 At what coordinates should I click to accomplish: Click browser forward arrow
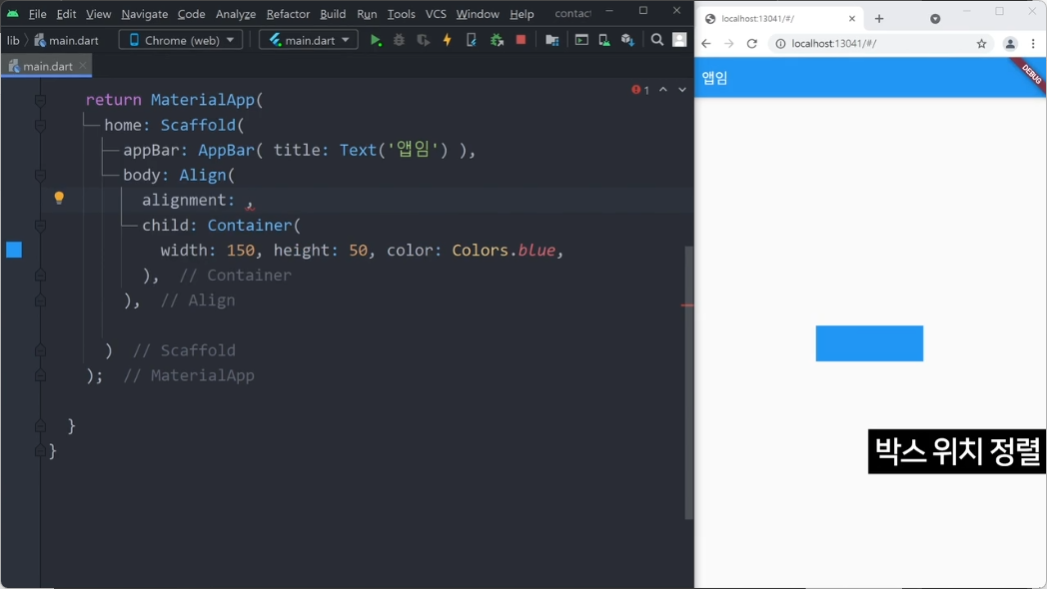[728, 43]
